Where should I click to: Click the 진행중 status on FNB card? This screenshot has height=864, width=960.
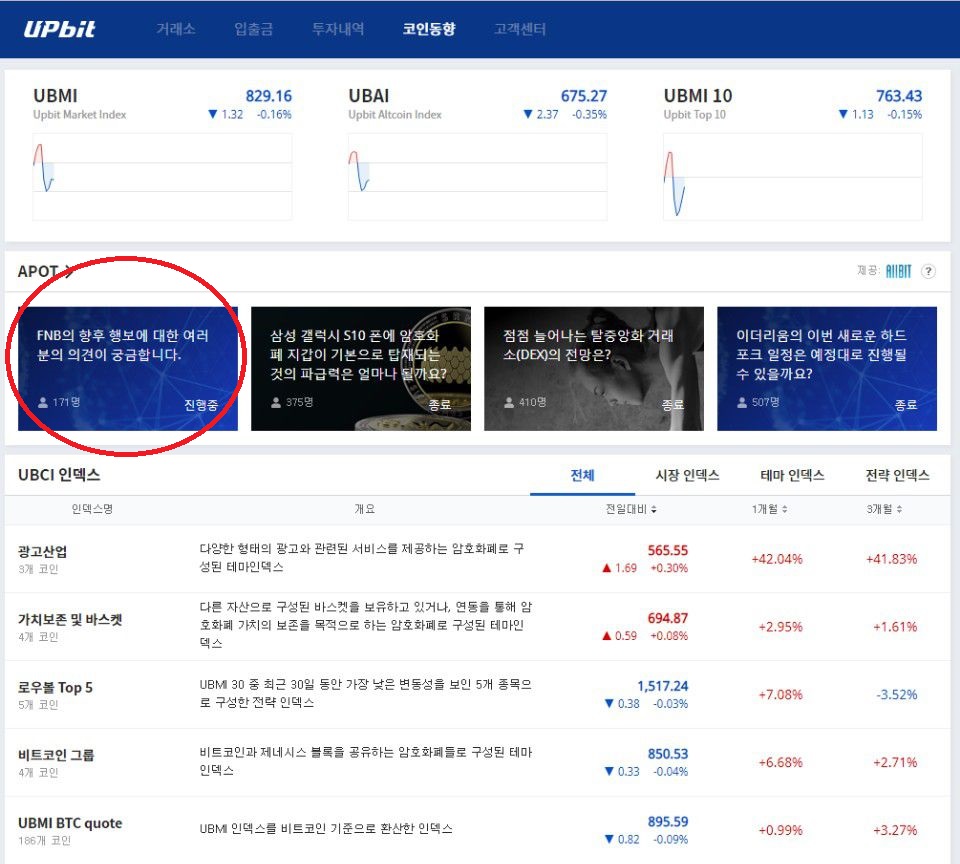coord(201,405)
